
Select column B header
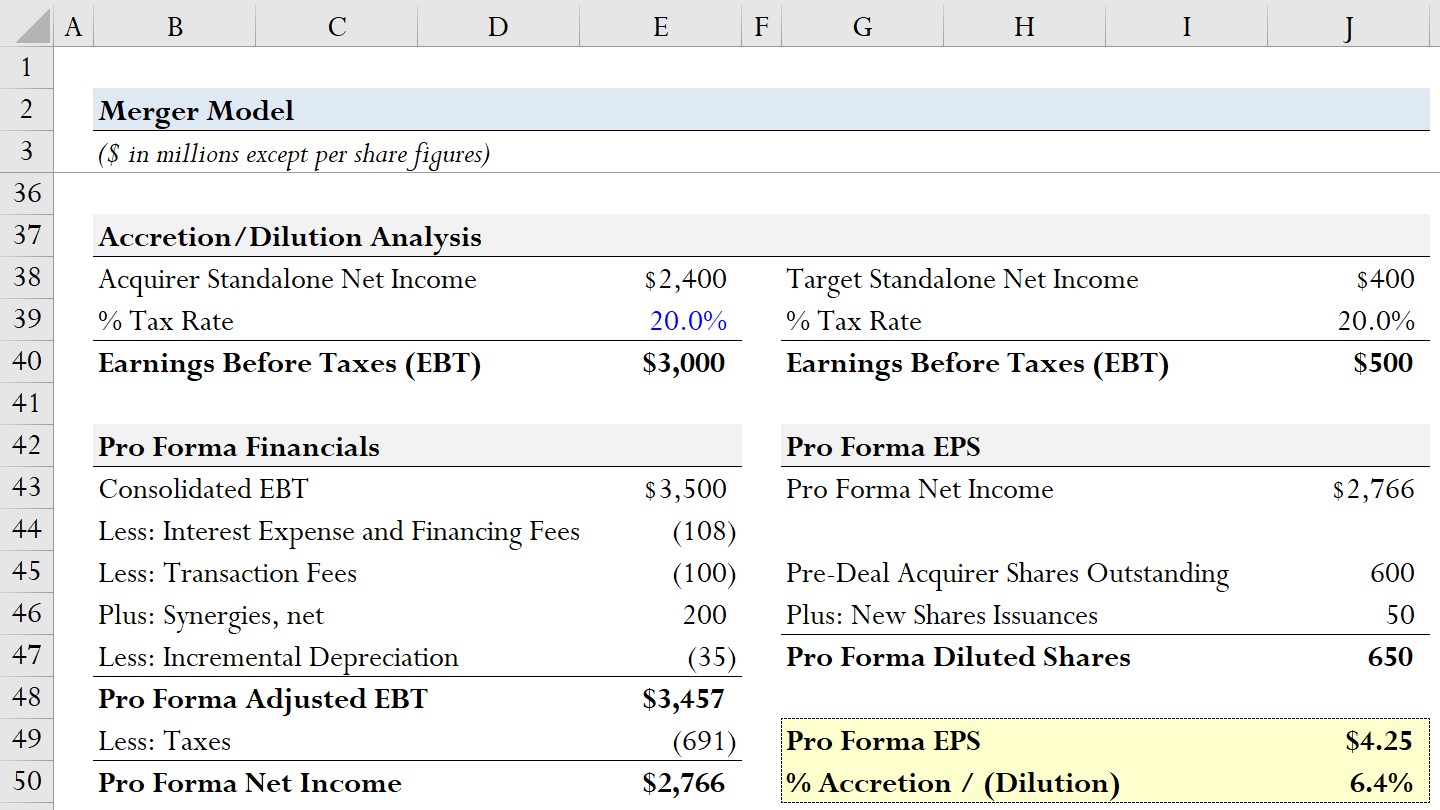tap(174, 26)
